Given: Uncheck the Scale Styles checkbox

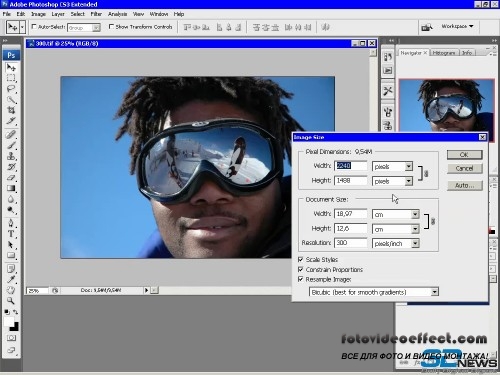Looking at the screenshot, I should (301, 259).
